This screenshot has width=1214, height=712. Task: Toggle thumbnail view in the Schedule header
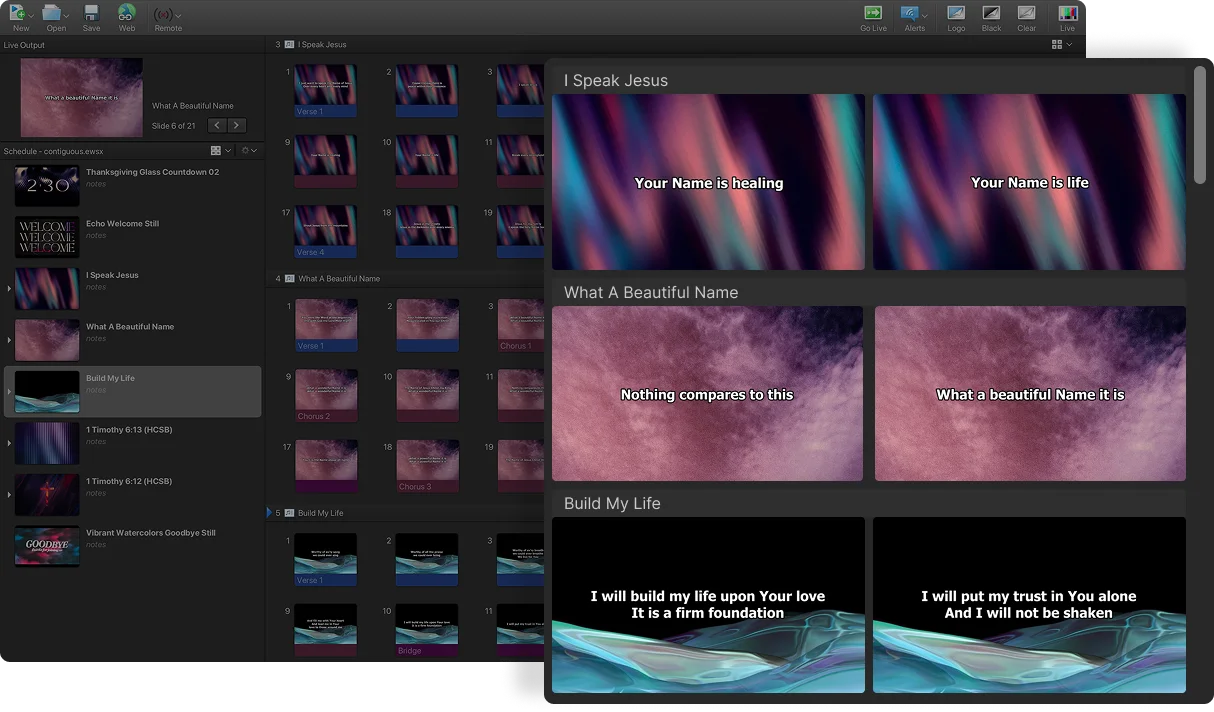[x=214, y=148]
